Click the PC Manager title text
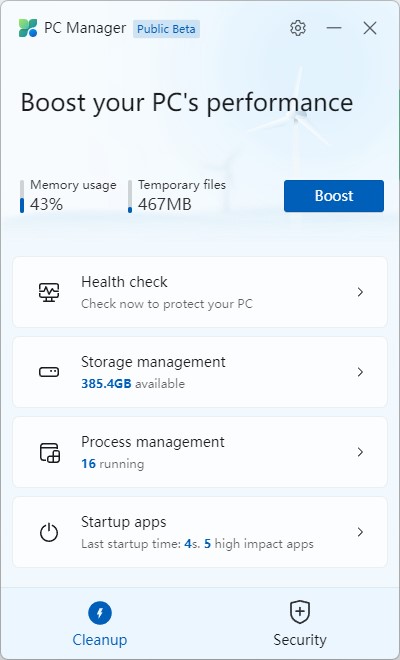This screenshot has height=660, width=400. (85, 28)
